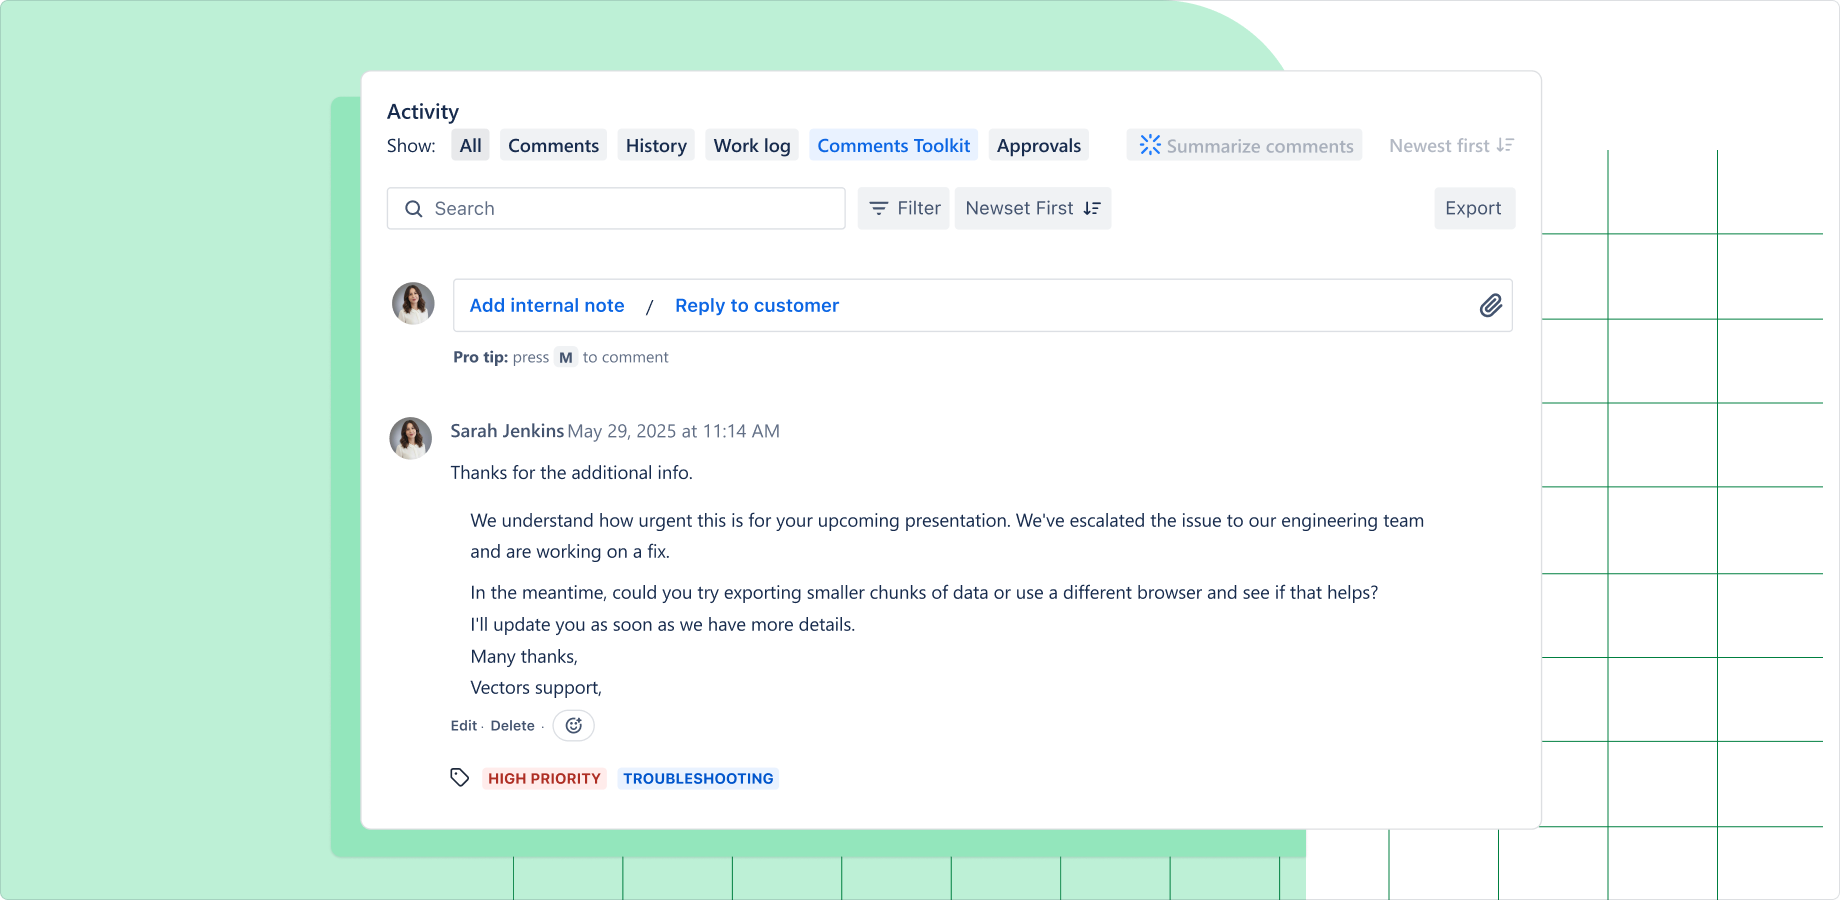Click the Reply to customer link
This screenshot has width=1840, height=900.
click(756, 305)
